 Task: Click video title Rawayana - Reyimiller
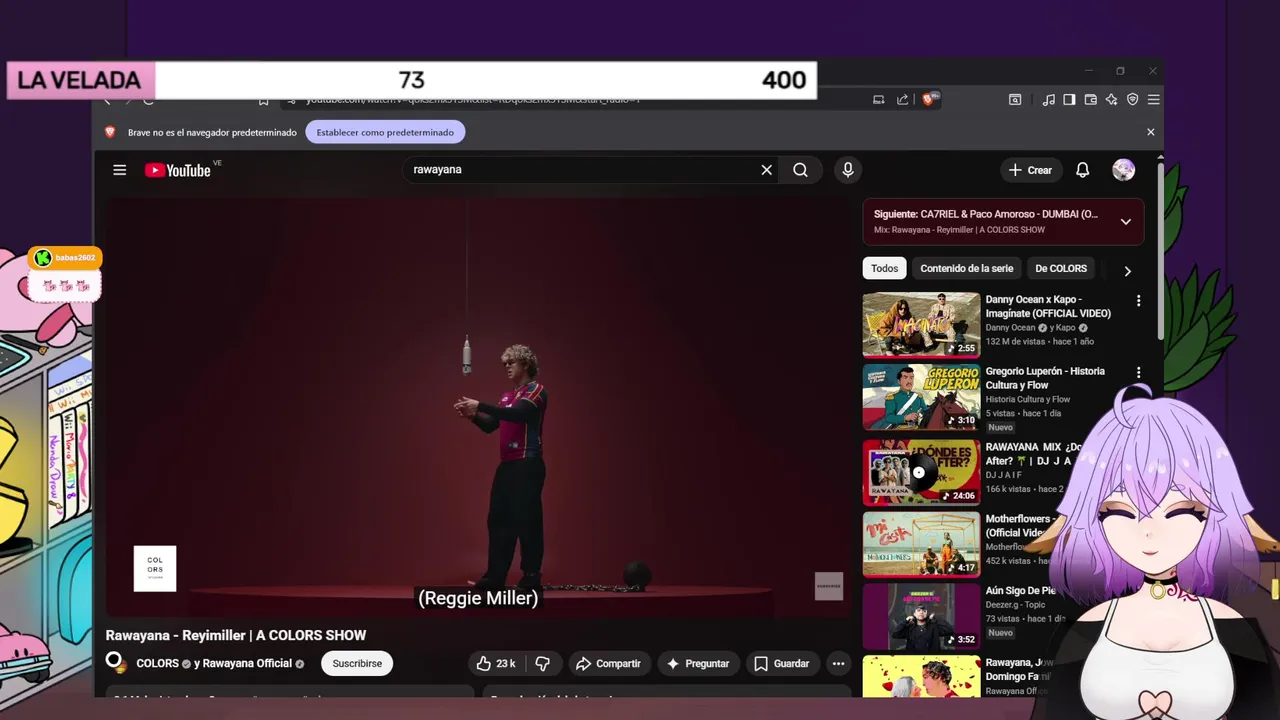coord(236,635)
